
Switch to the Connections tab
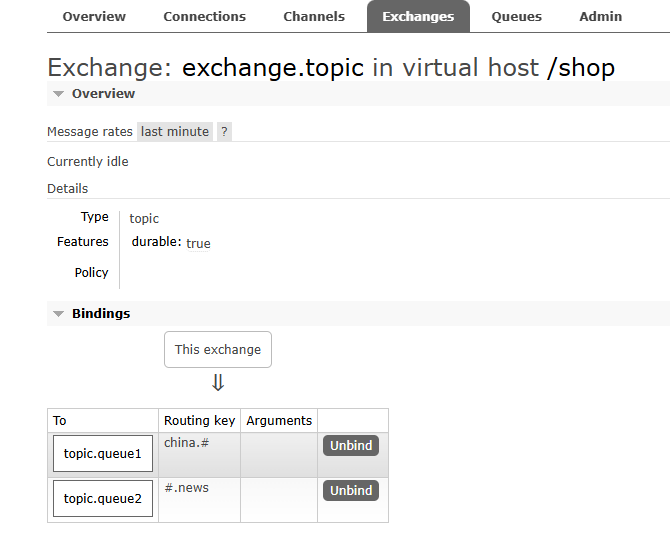[204, 16]
